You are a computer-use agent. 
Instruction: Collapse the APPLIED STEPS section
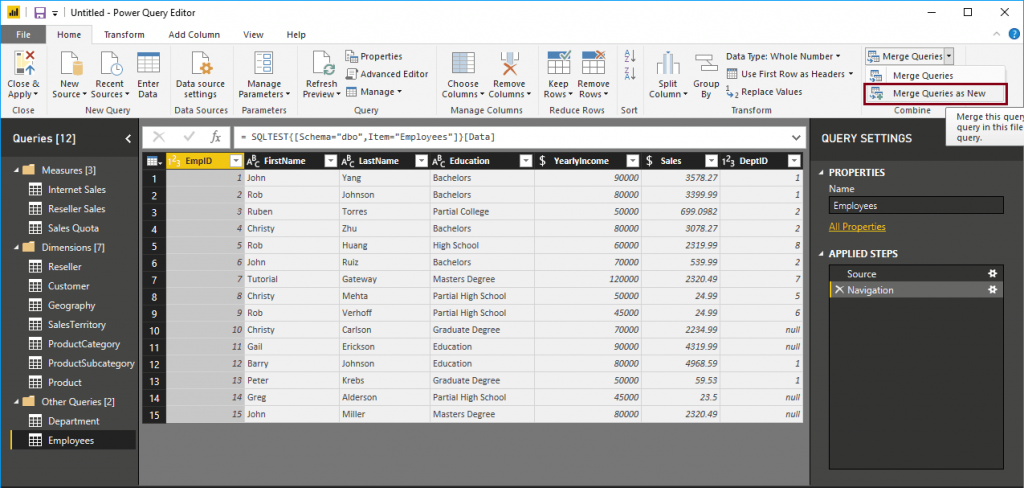point(822,254)
